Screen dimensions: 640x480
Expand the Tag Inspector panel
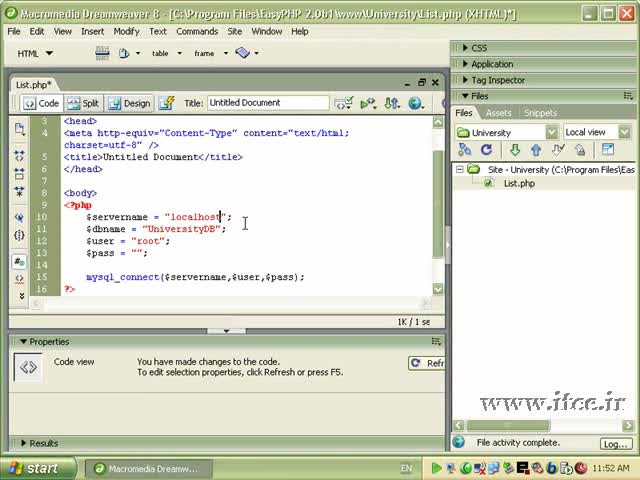point(465,80)
